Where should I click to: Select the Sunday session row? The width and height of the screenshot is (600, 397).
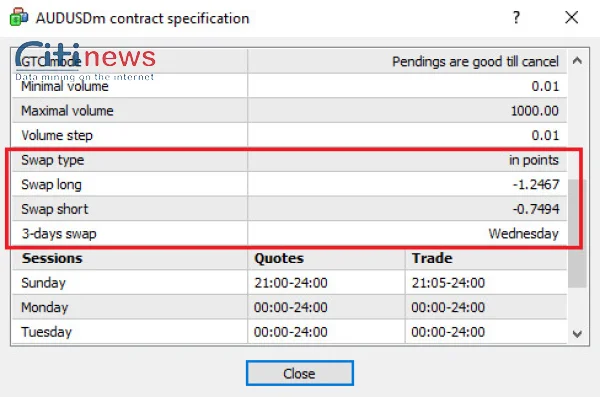(x=290, y=283)
